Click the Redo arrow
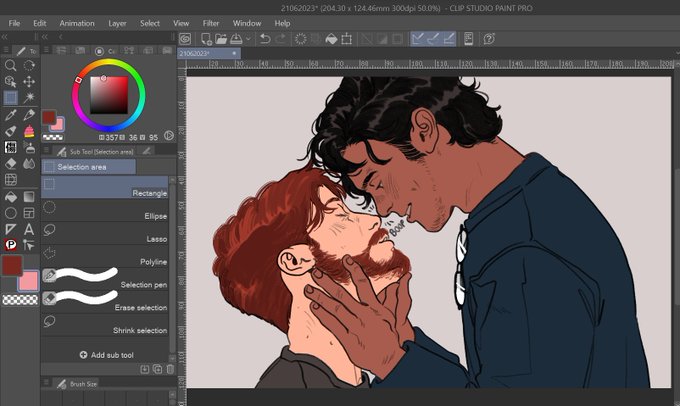This screenshot has height=406, width=680. [281, 39]
